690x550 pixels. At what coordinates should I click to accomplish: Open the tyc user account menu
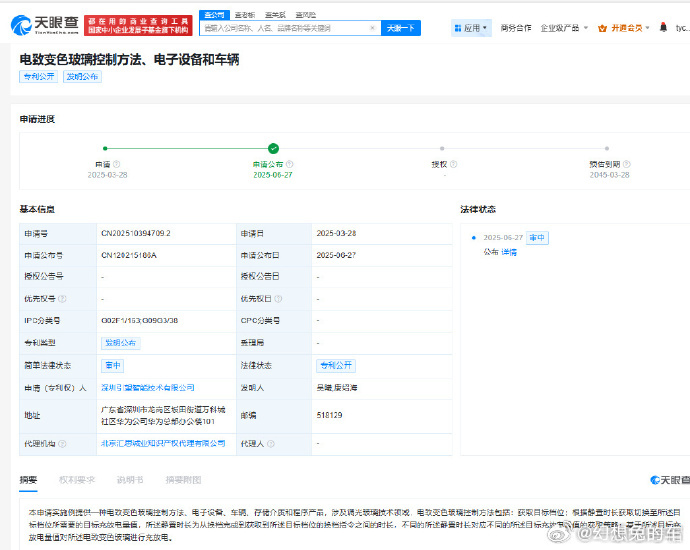click(x=682, y=28)
